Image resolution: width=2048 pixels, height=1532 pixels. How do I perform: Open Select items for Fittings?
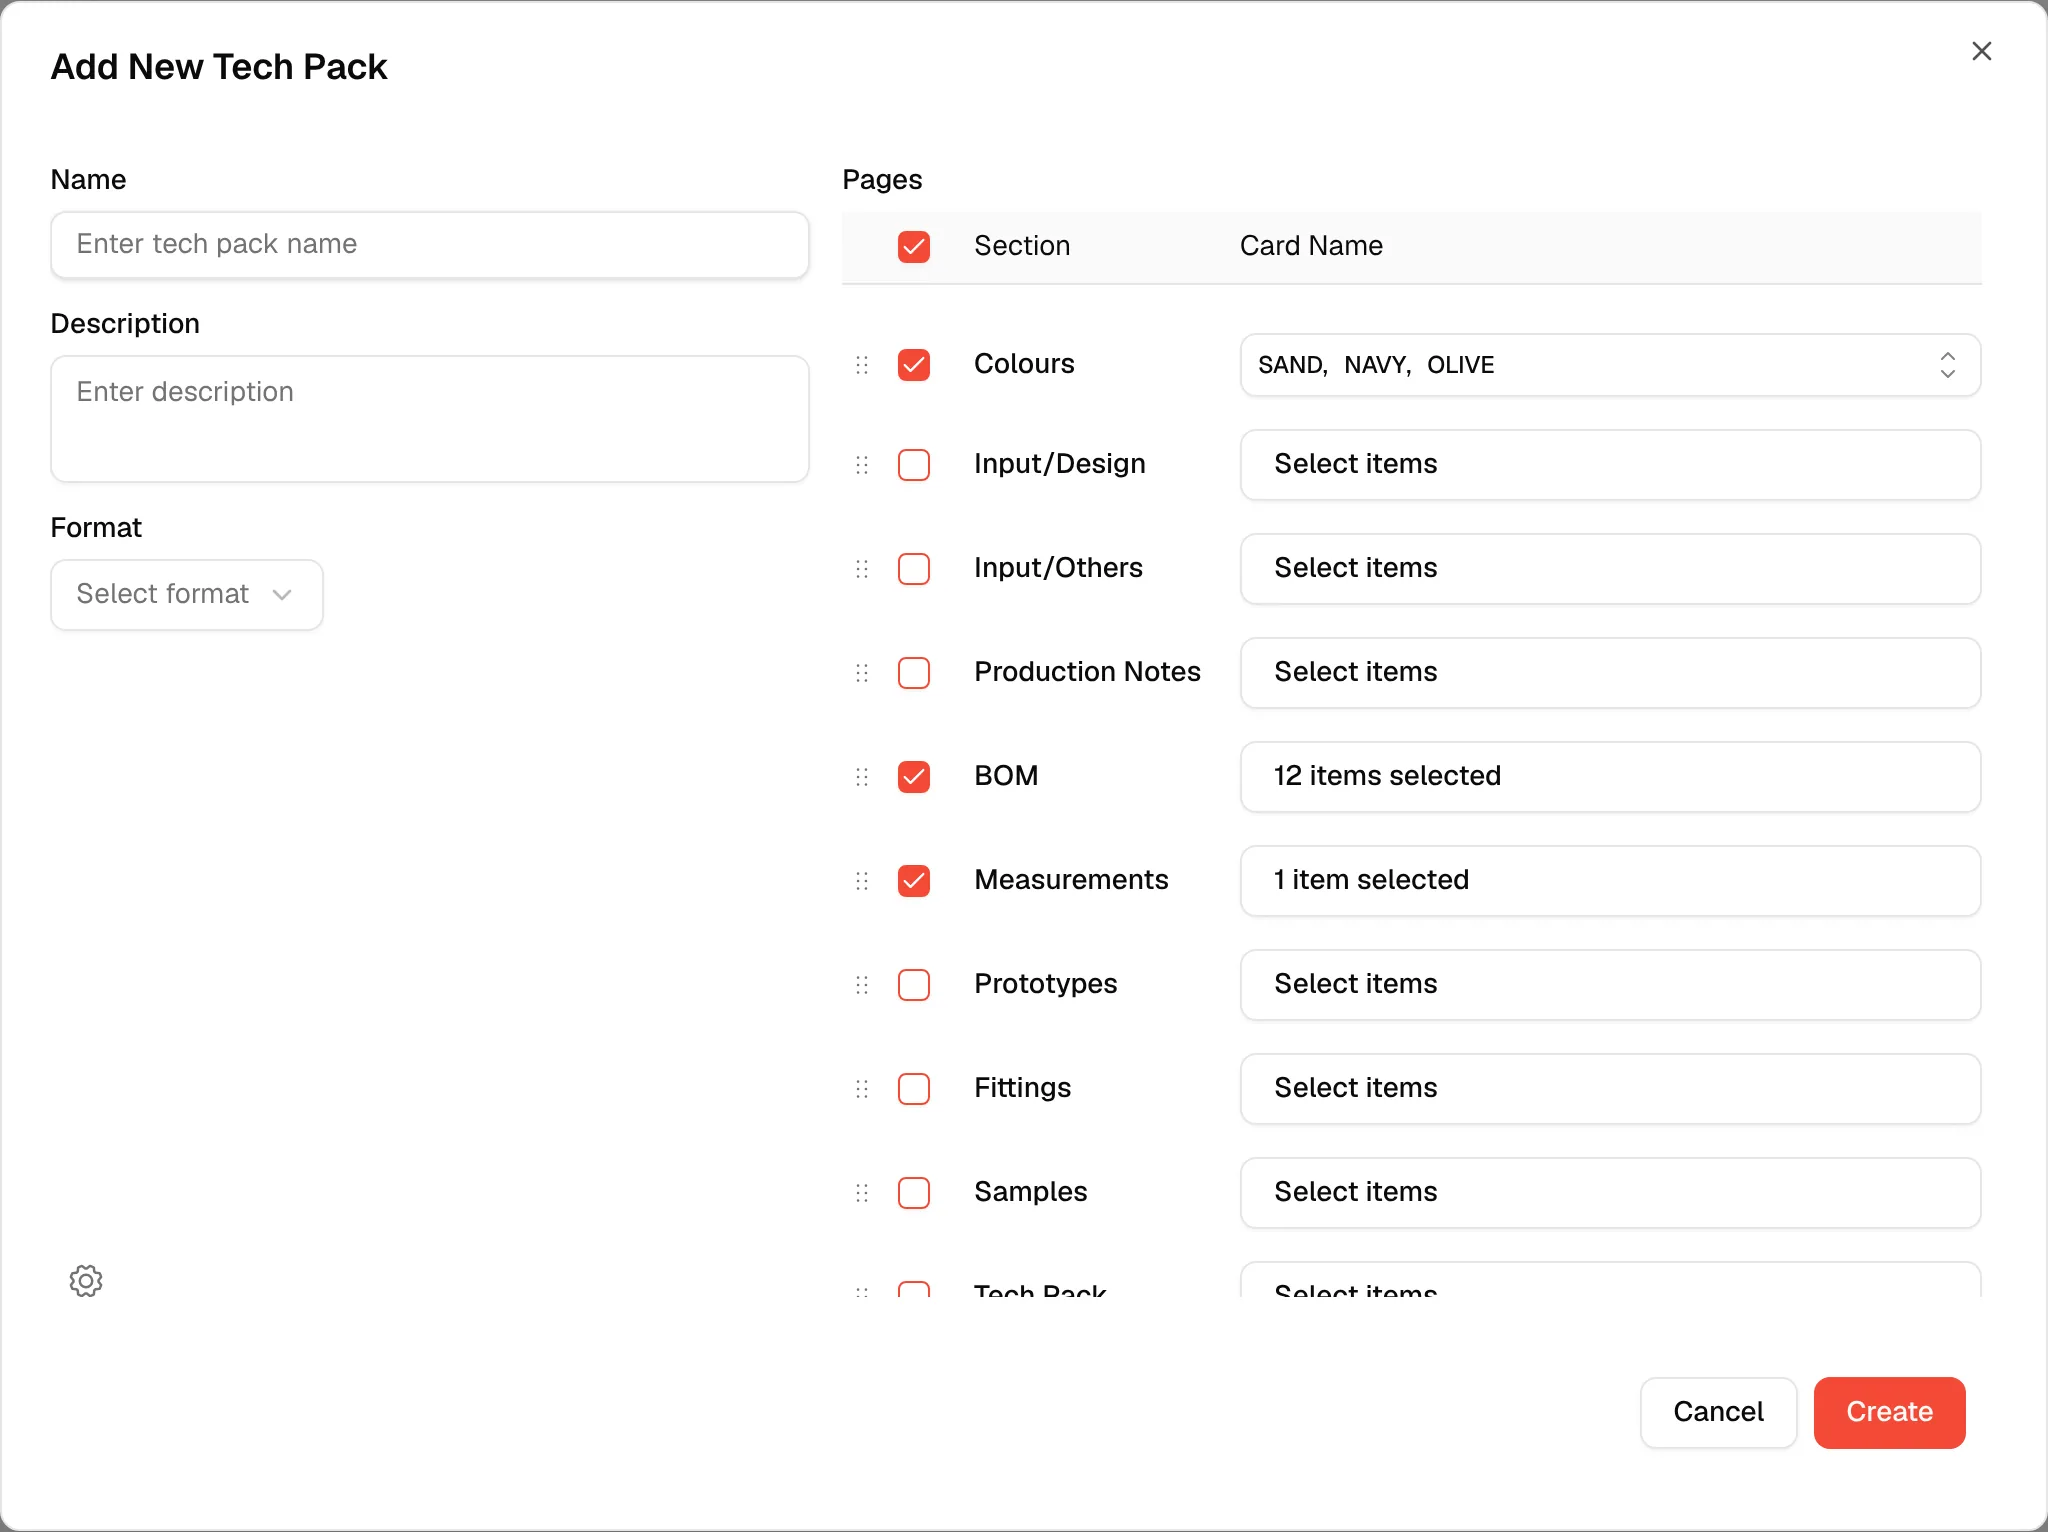tap(1610, 1089)
